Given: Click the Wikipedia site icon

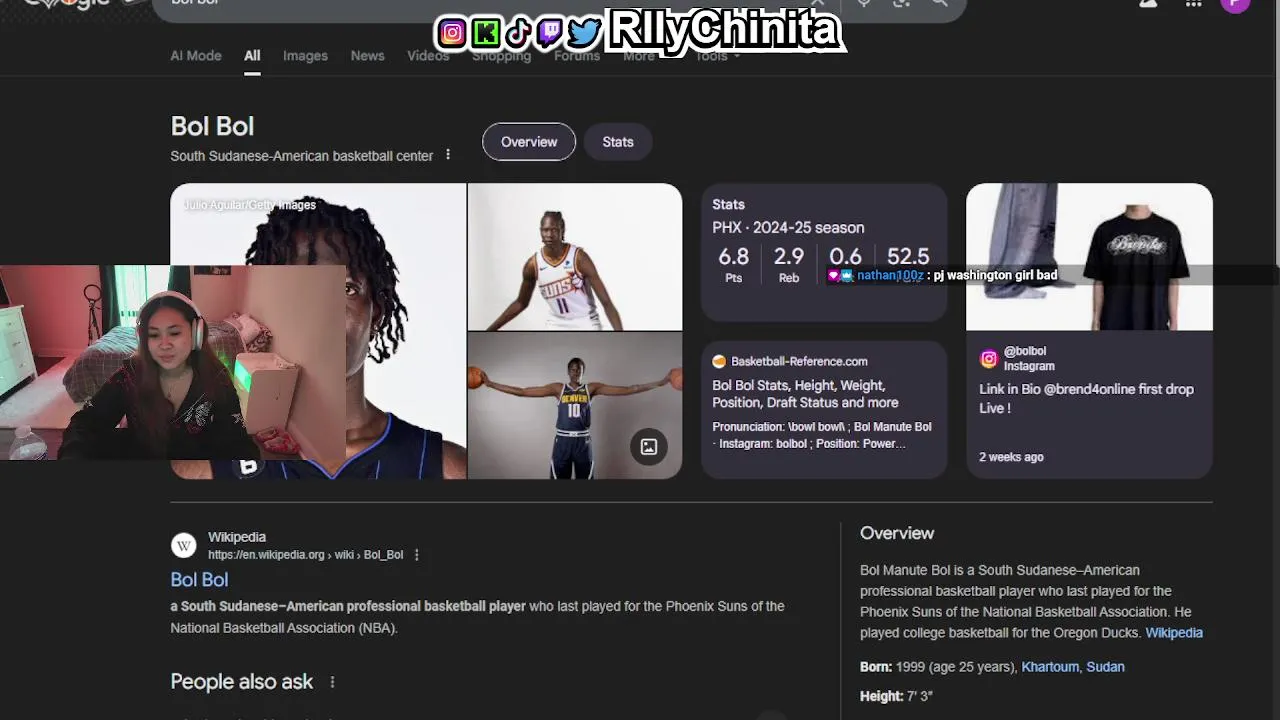Looking at the screenshot, I should pyautogui.click(x=183, y=545).
